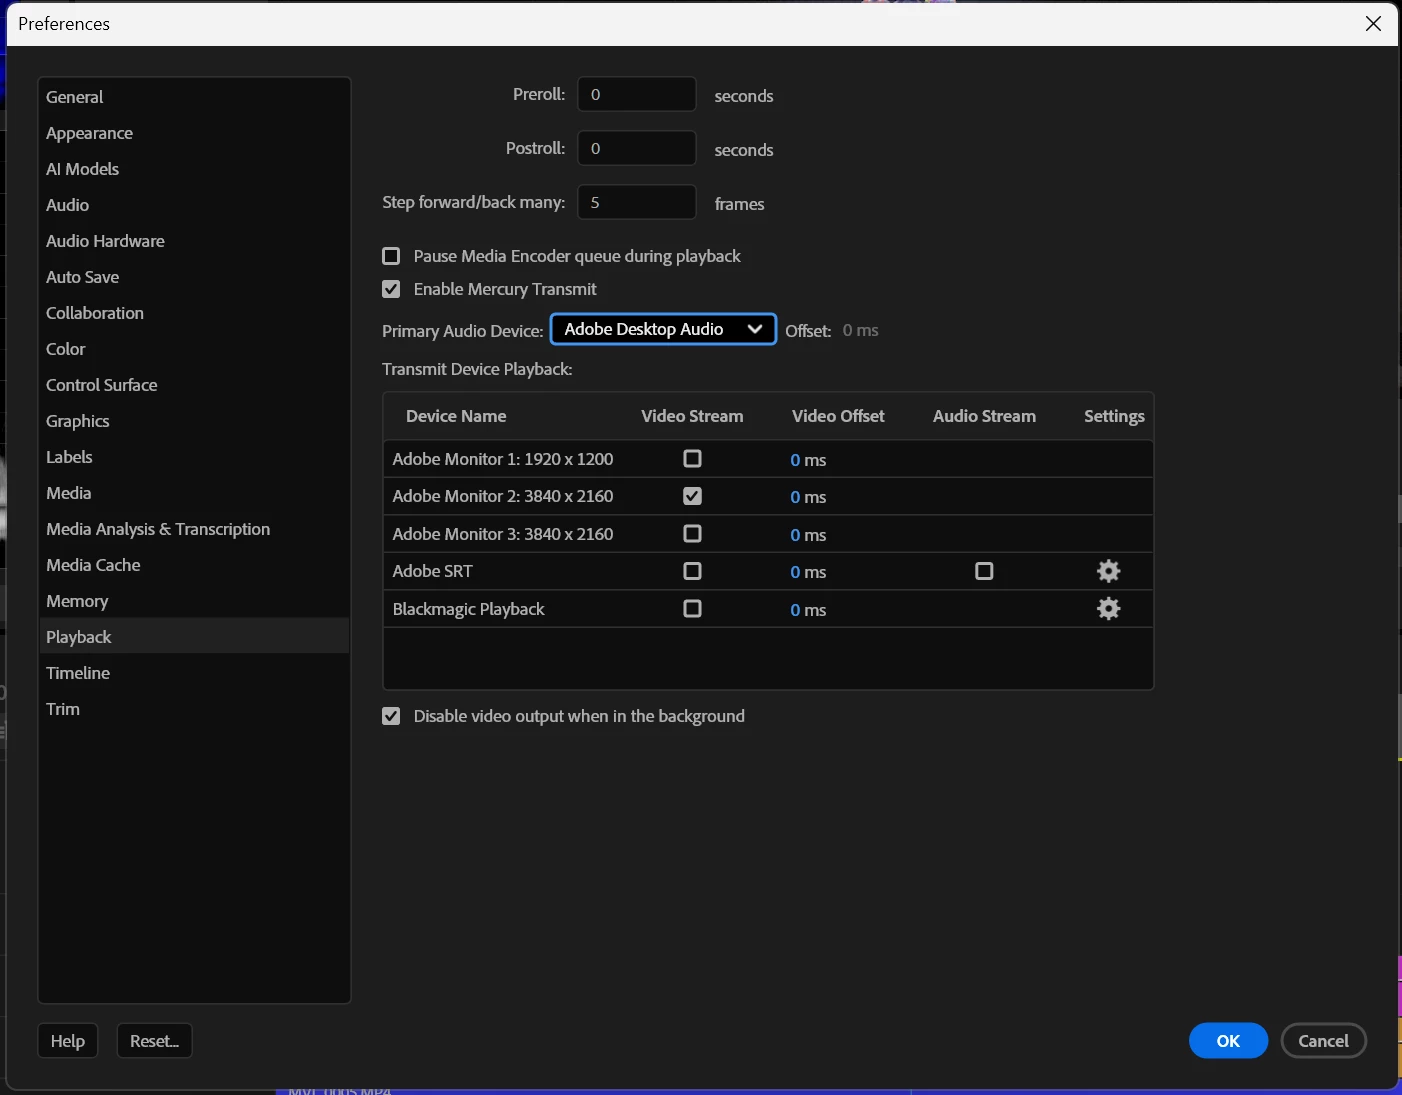Select the Blackmagic Playback device name
1402x1095 pixels.
469,609
